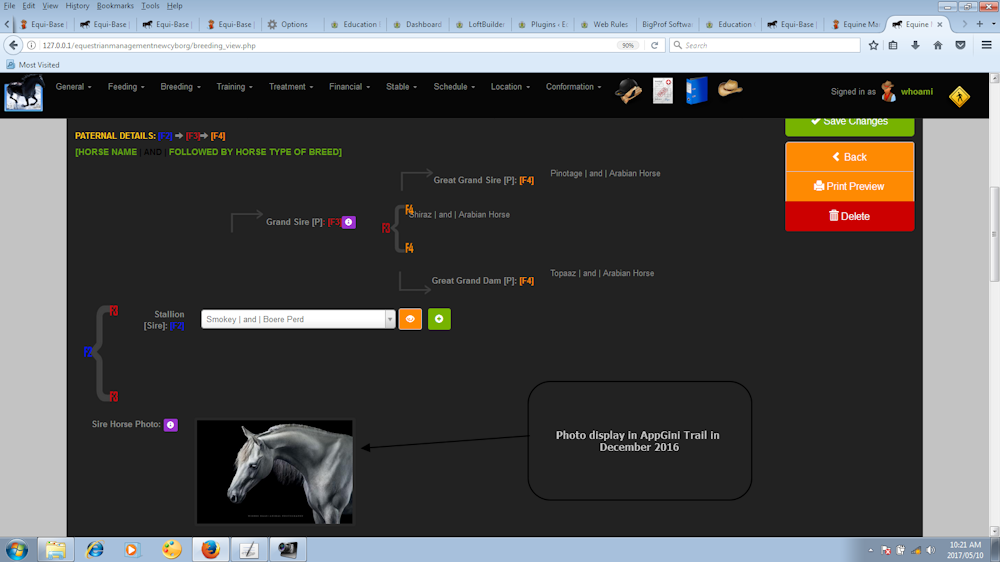
Task: Expand the Schedule navbar dropdown
Action: click(454, 87)
